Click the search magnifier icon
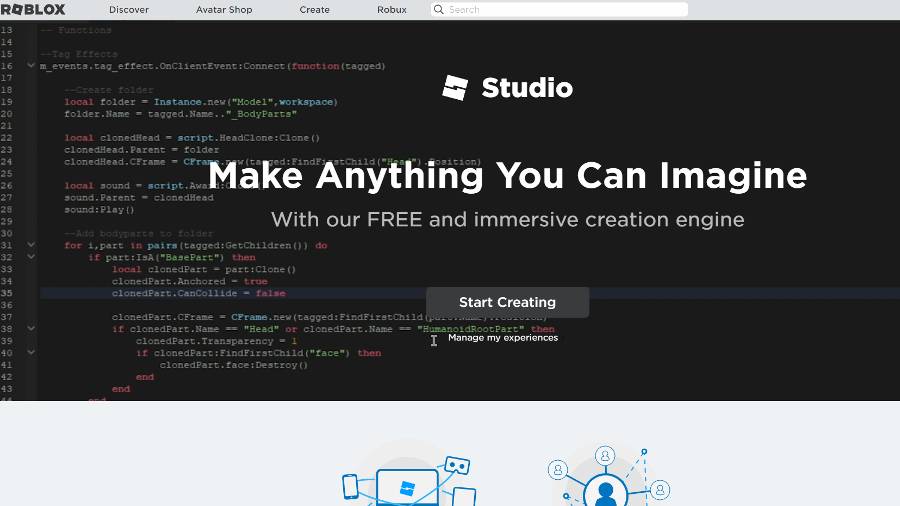Screen dimensions: 900x506 click(439, 9)
